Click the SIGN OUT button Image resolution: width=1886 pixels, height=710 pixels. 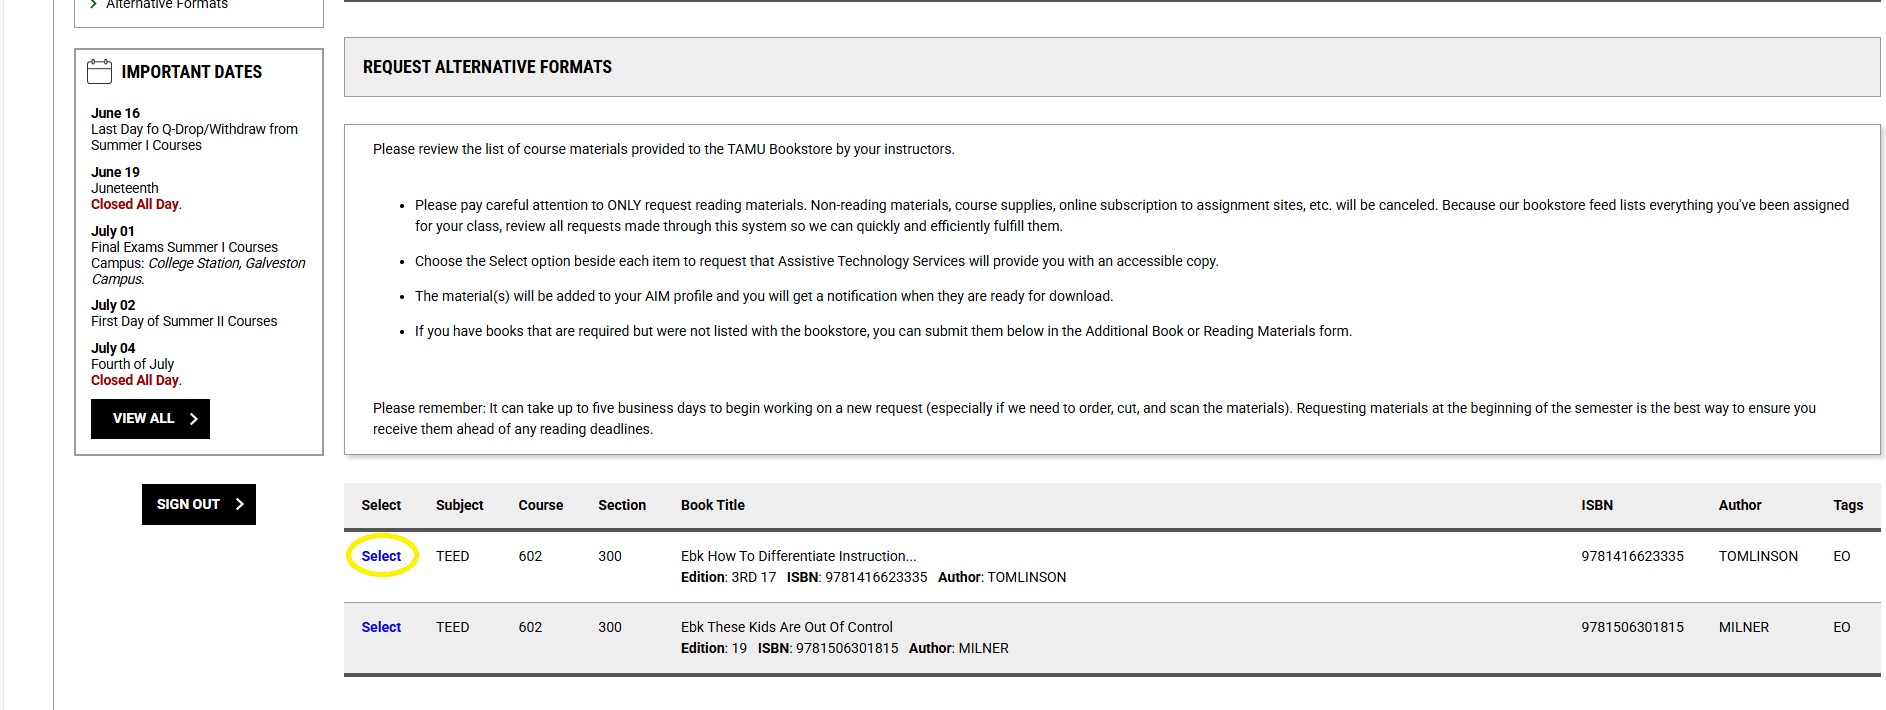coord(199,504)
